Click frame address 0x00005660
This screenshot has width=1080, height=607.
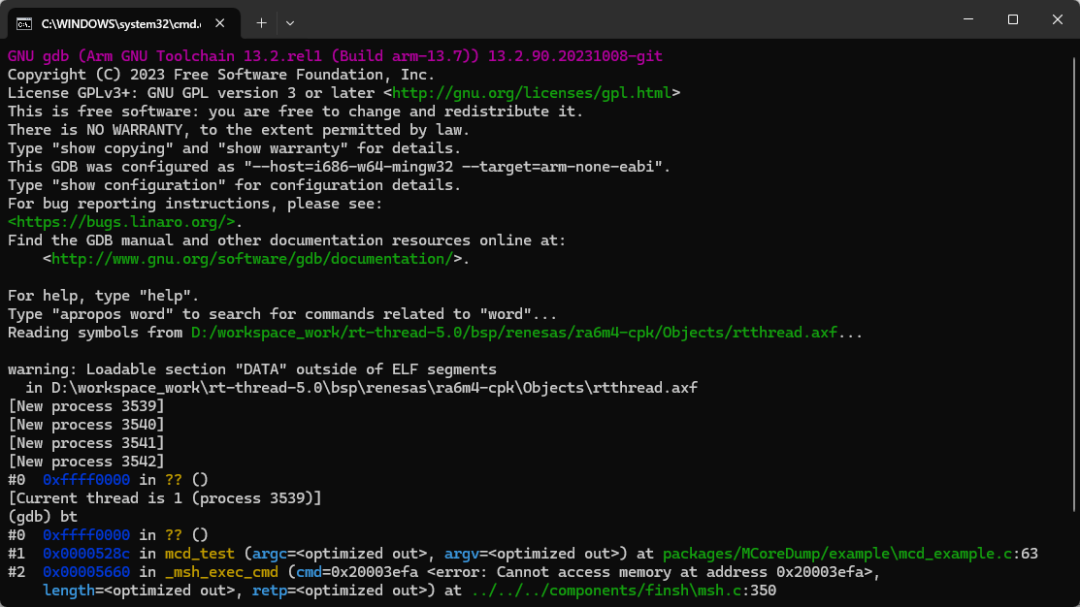pos(86,572)
